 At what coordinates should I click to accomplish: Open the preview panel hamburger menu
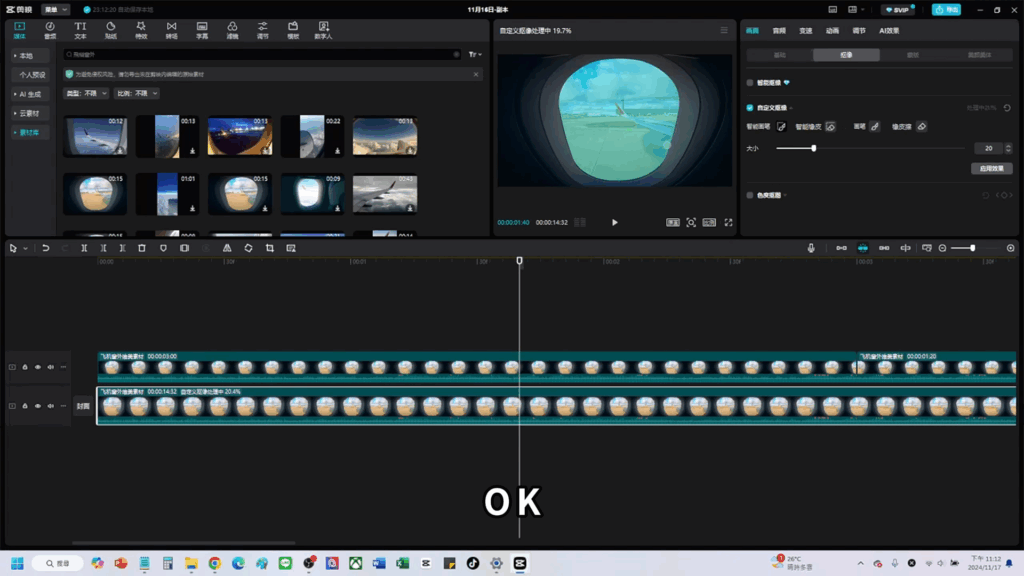pos(724,31)
